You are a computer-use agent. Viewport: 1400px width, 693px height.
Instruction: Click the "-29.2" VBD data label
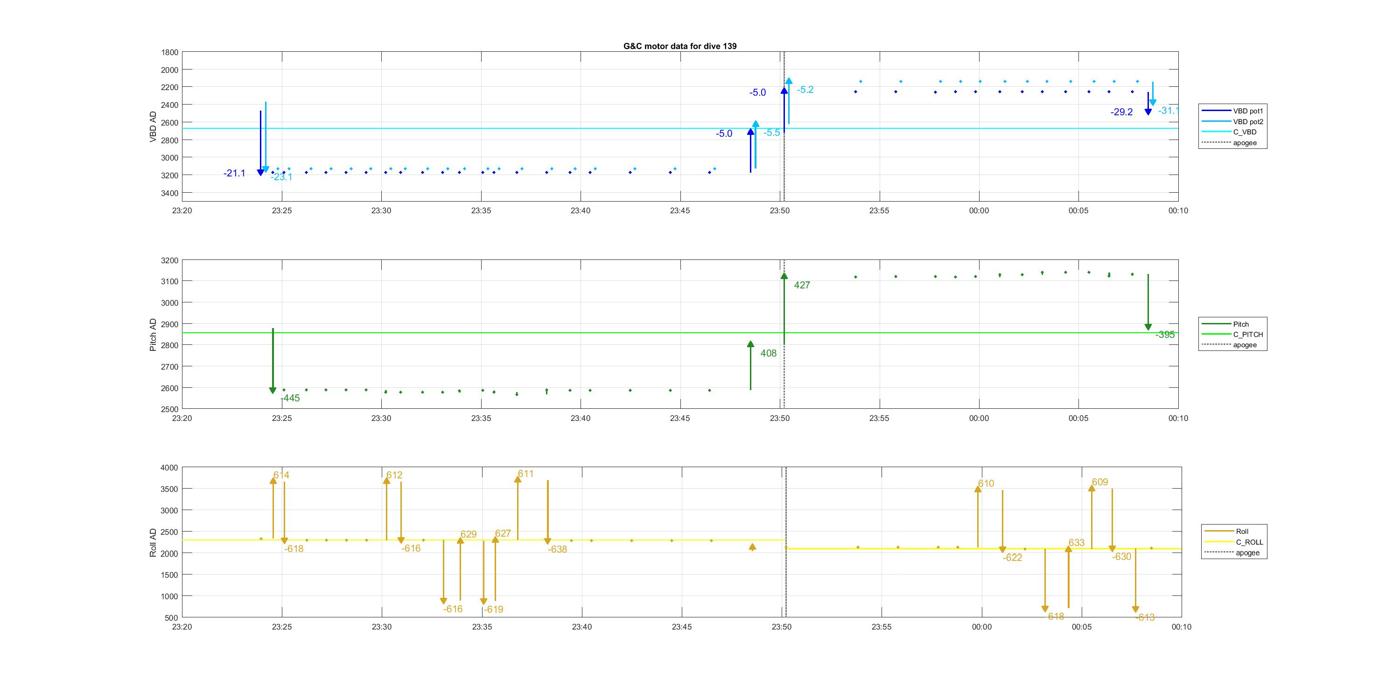[1122, 112]
